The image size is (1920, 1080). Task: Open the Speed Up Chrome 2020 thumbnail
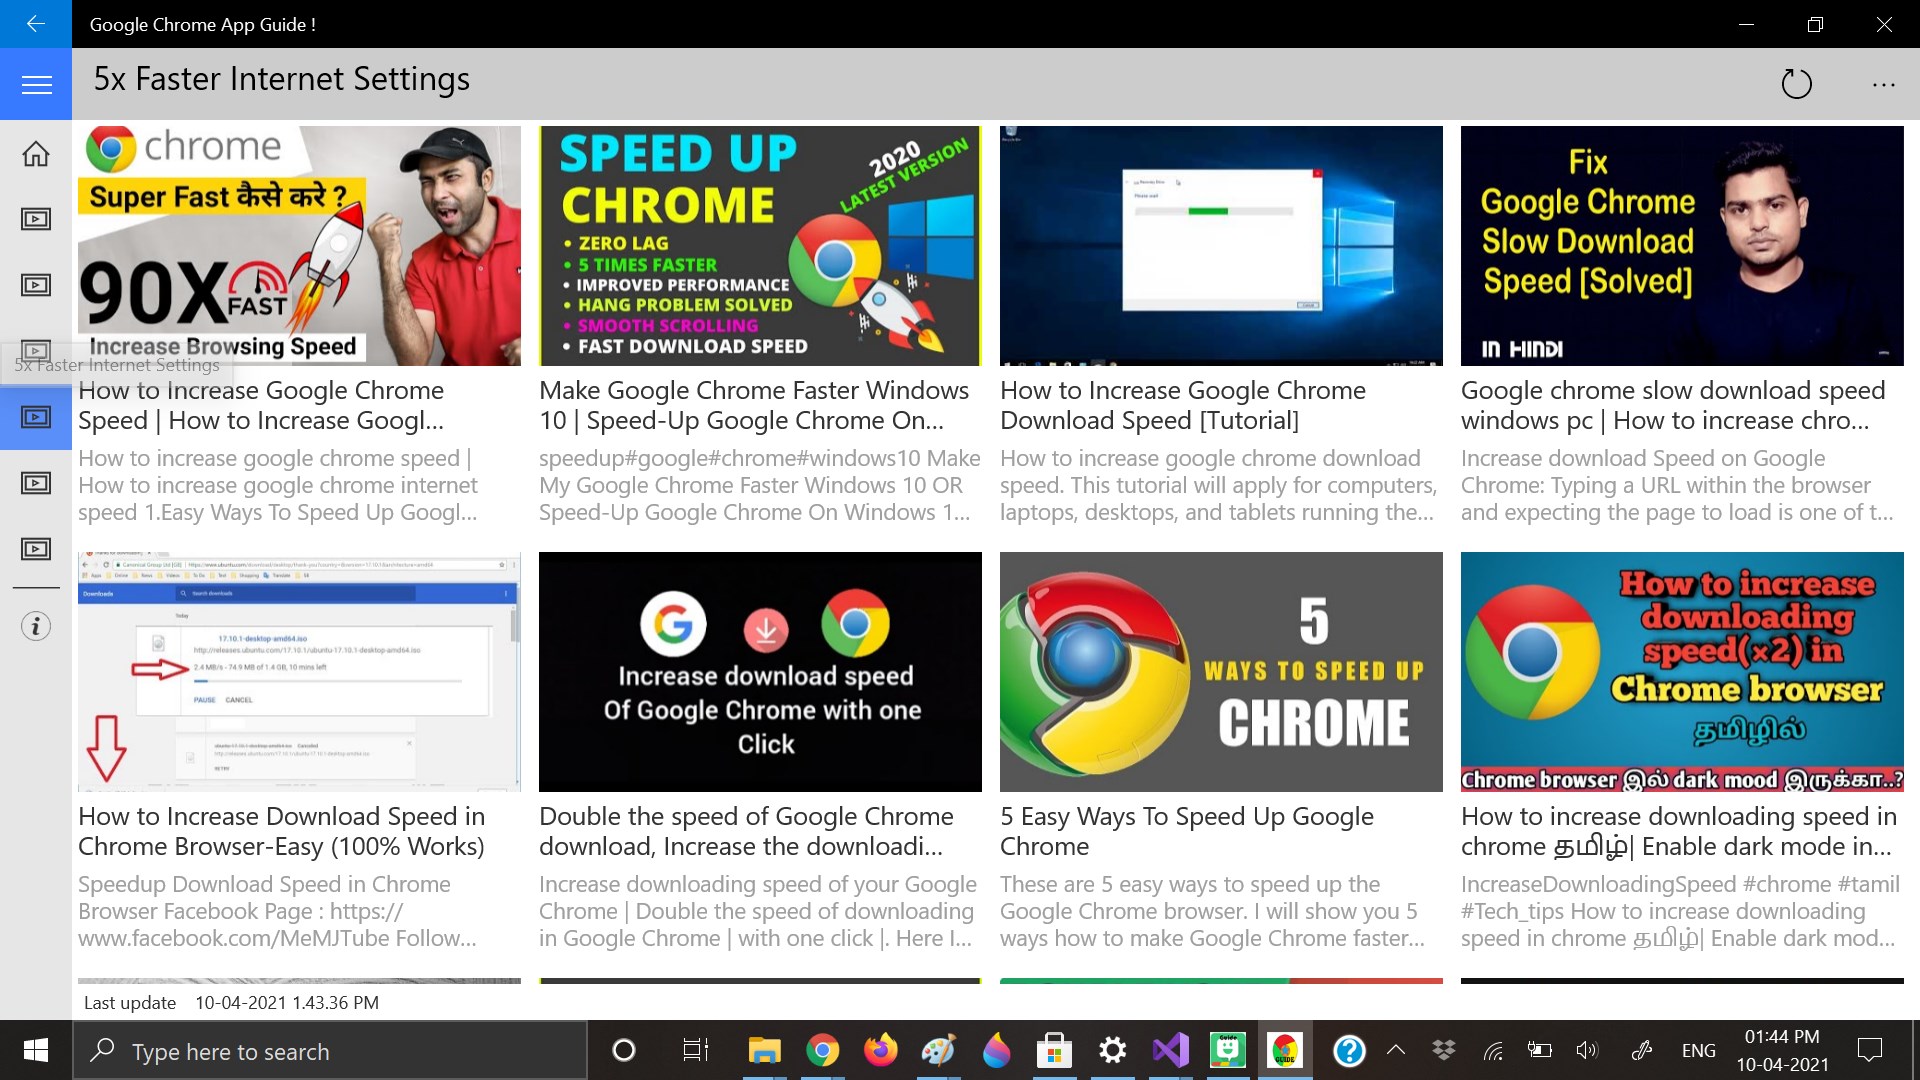pos(760,246)
